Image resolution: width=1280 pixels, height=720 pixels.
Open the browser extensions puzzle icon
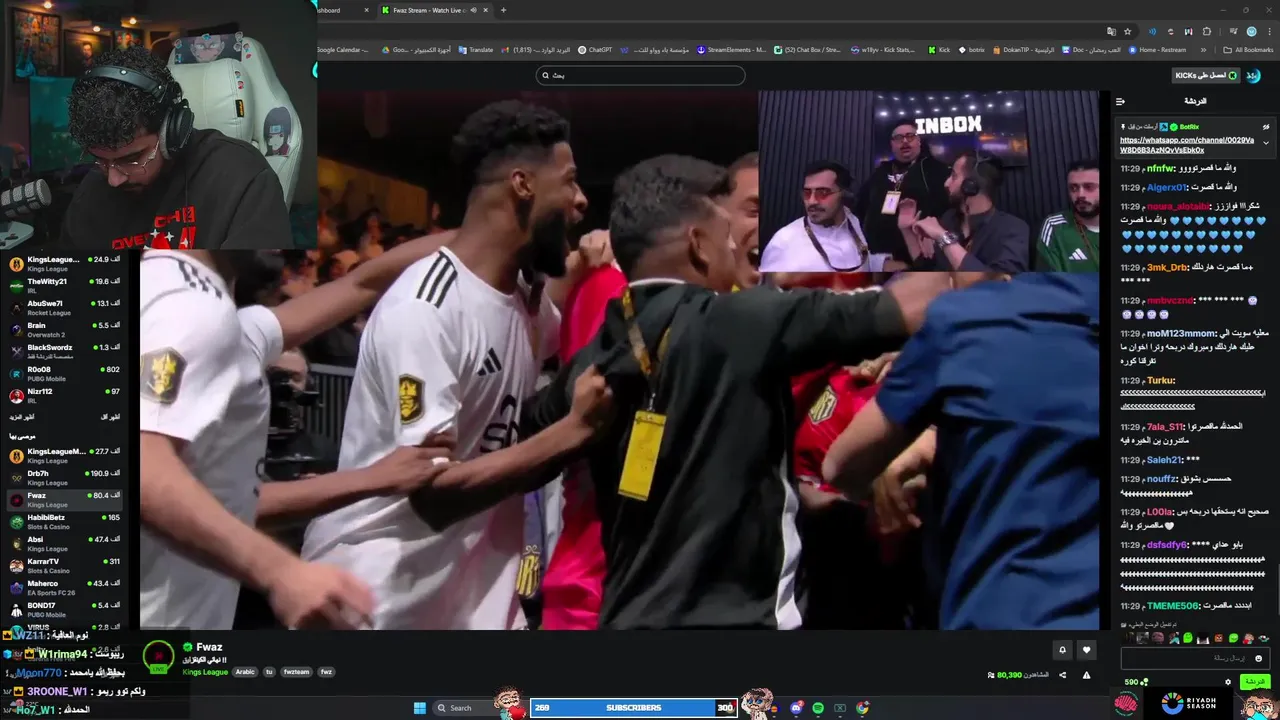tap(1206, 31)
